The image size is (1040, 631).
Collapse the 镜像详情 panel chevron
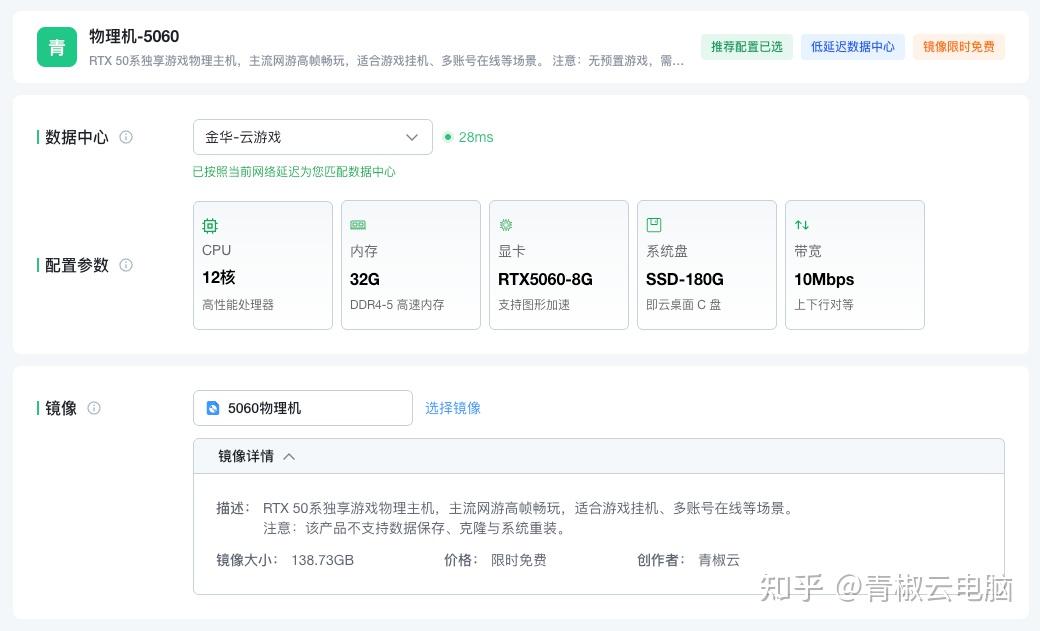pos(289,456)
